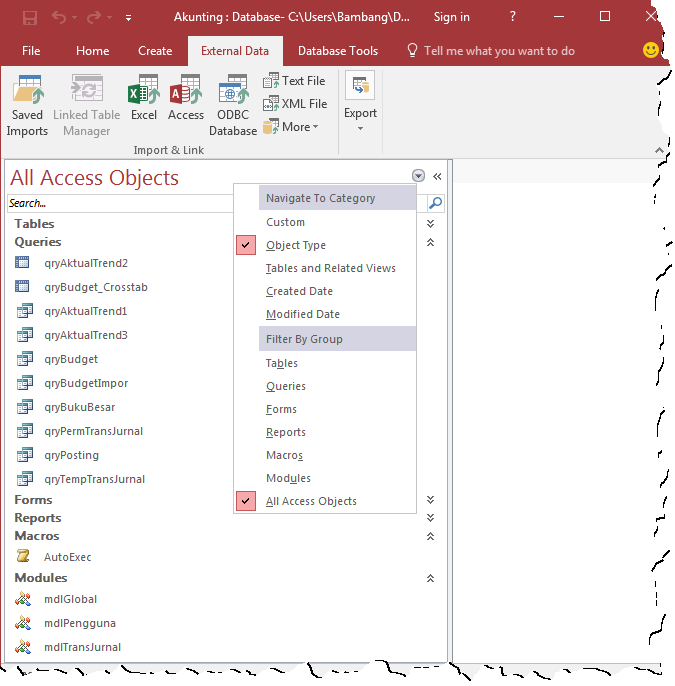Image resolution: width=675 pixels, height=686 pixels.
Task: Toggle the All Access Objects checked option
Action: [325, 501]
